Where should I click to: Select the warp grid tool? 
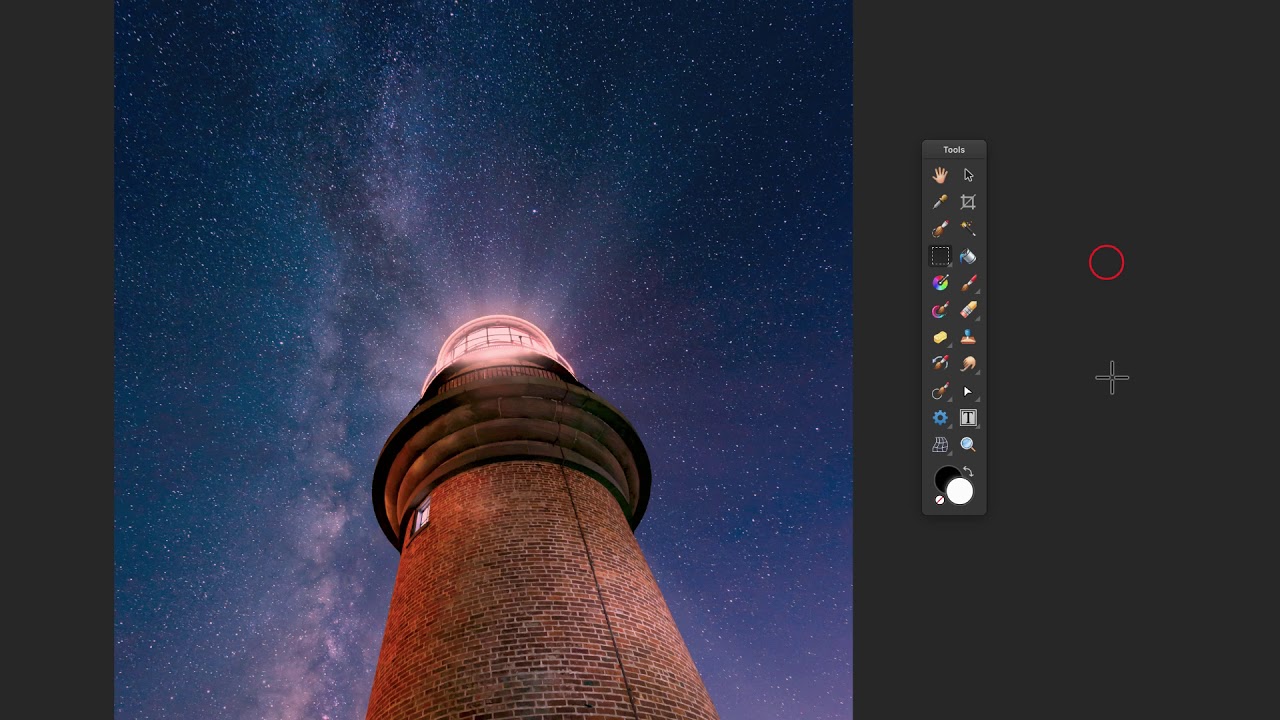click(940, 445)
